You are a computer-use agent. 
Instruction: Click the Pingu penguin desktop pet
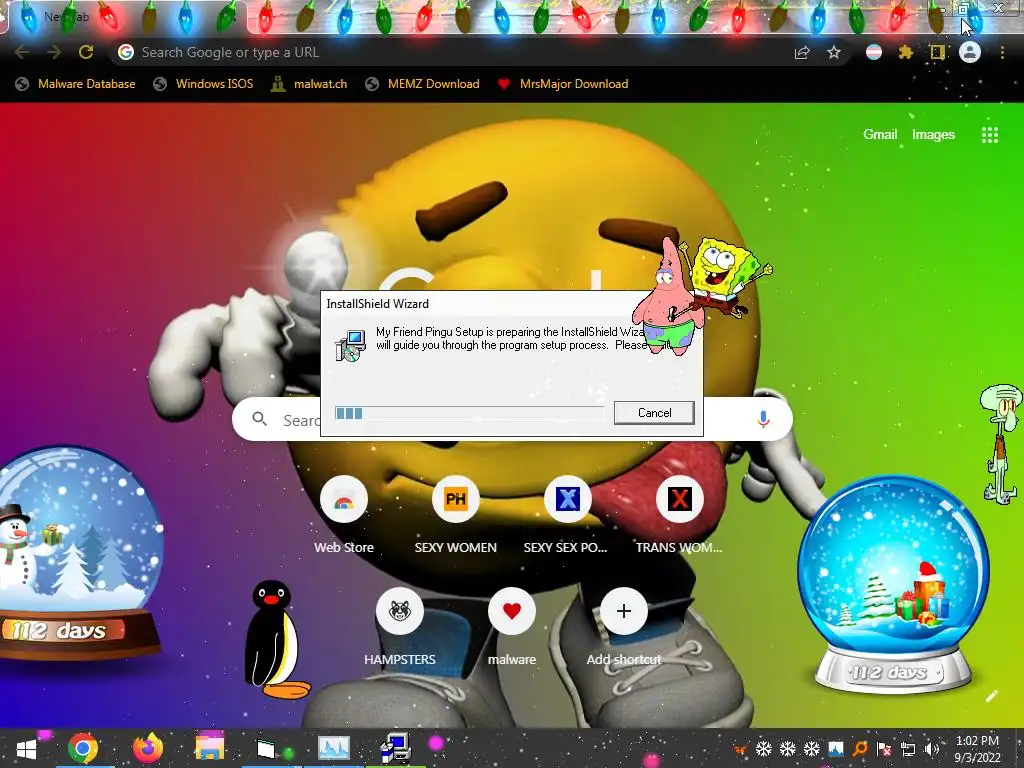274,639
